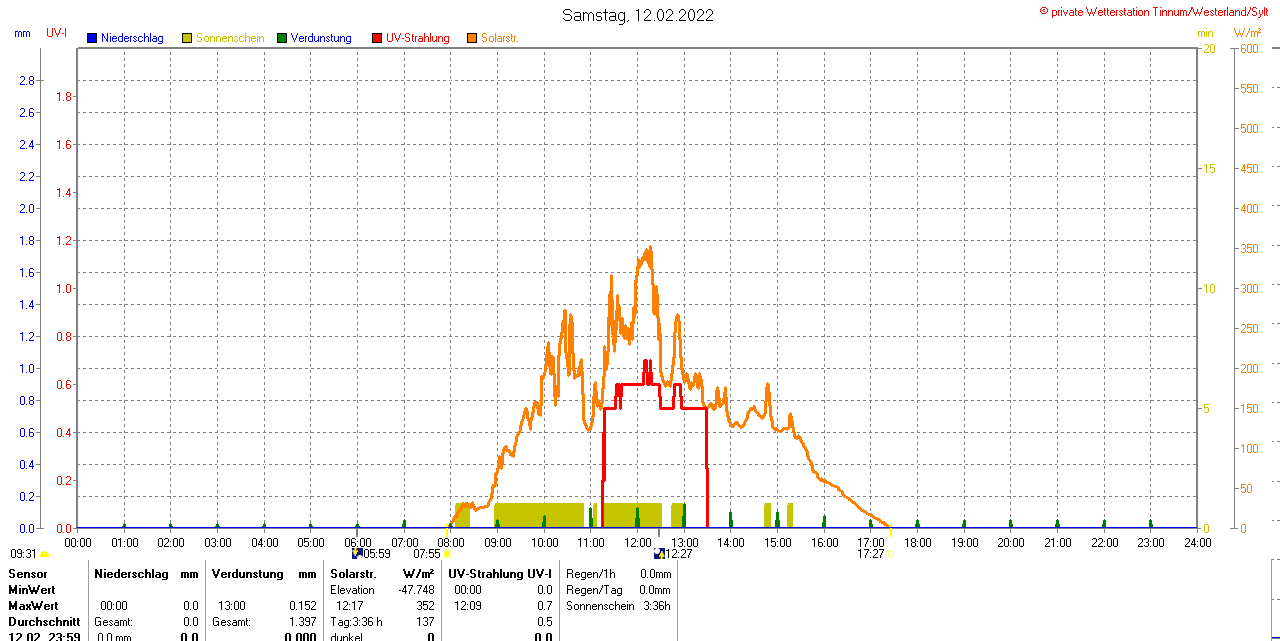1280x641 pixels.
Task: Click the sunrise sun icon beside 07:55
Action: pyautogui.click(x=446, y=553)
